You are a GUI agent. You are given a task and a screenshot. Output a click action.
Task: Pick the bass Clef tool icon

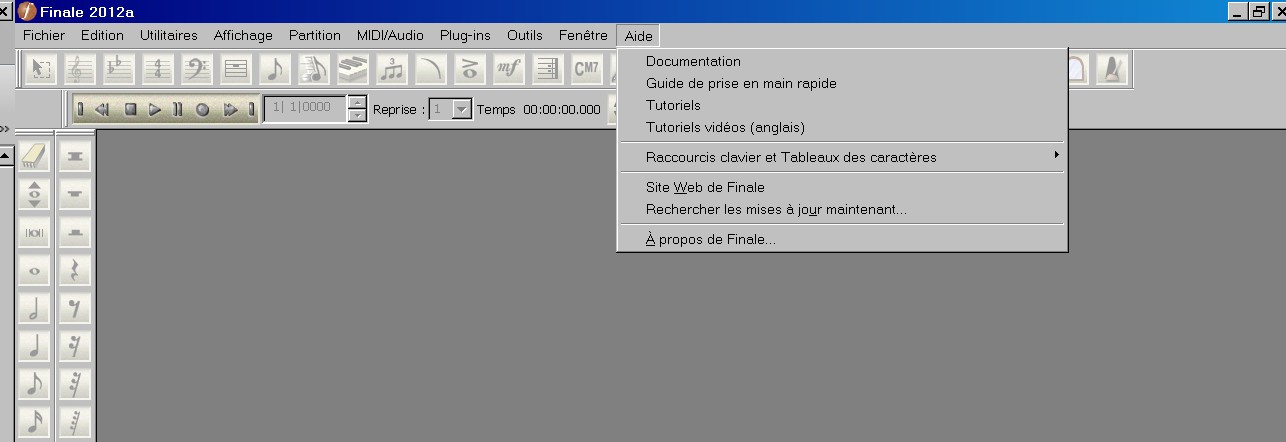197,69
